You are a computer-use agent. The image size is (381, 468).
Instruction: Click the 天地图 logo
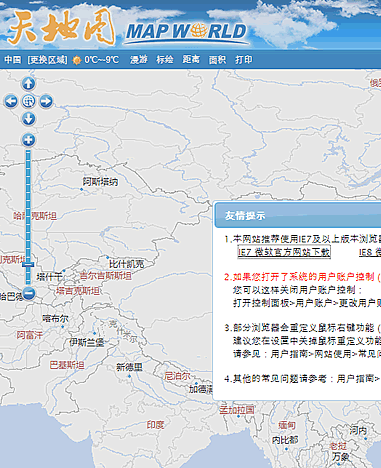point(61,27)
